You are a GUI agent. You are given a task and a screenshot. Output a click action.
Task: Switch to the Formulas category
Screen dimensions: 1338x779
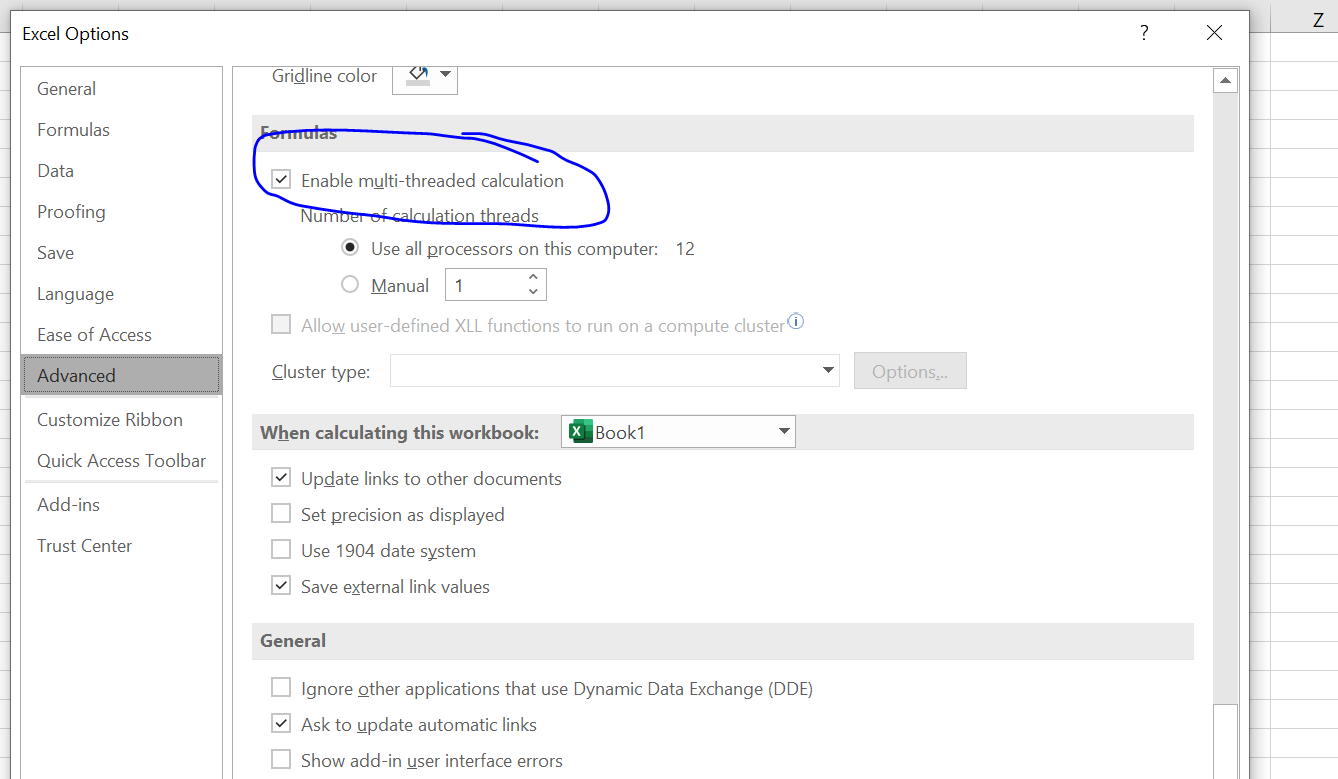pyautogui.click(x=73, y=129)
